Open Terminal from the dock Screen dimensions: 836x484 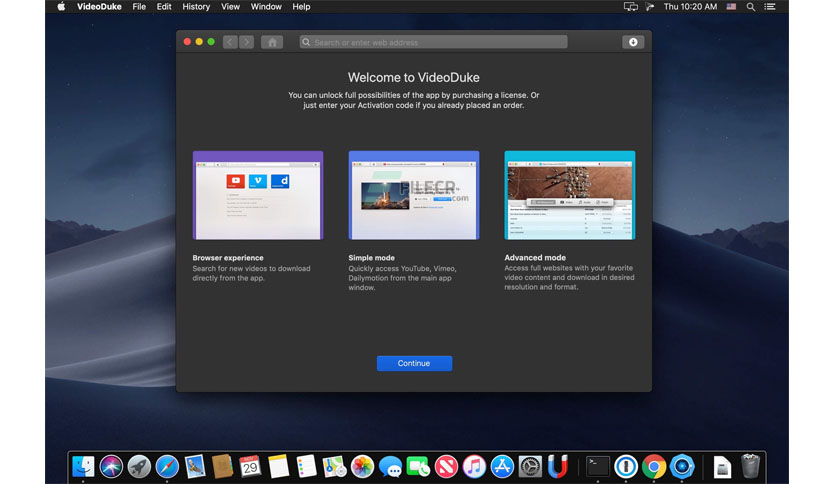click(x=598, y=467)
